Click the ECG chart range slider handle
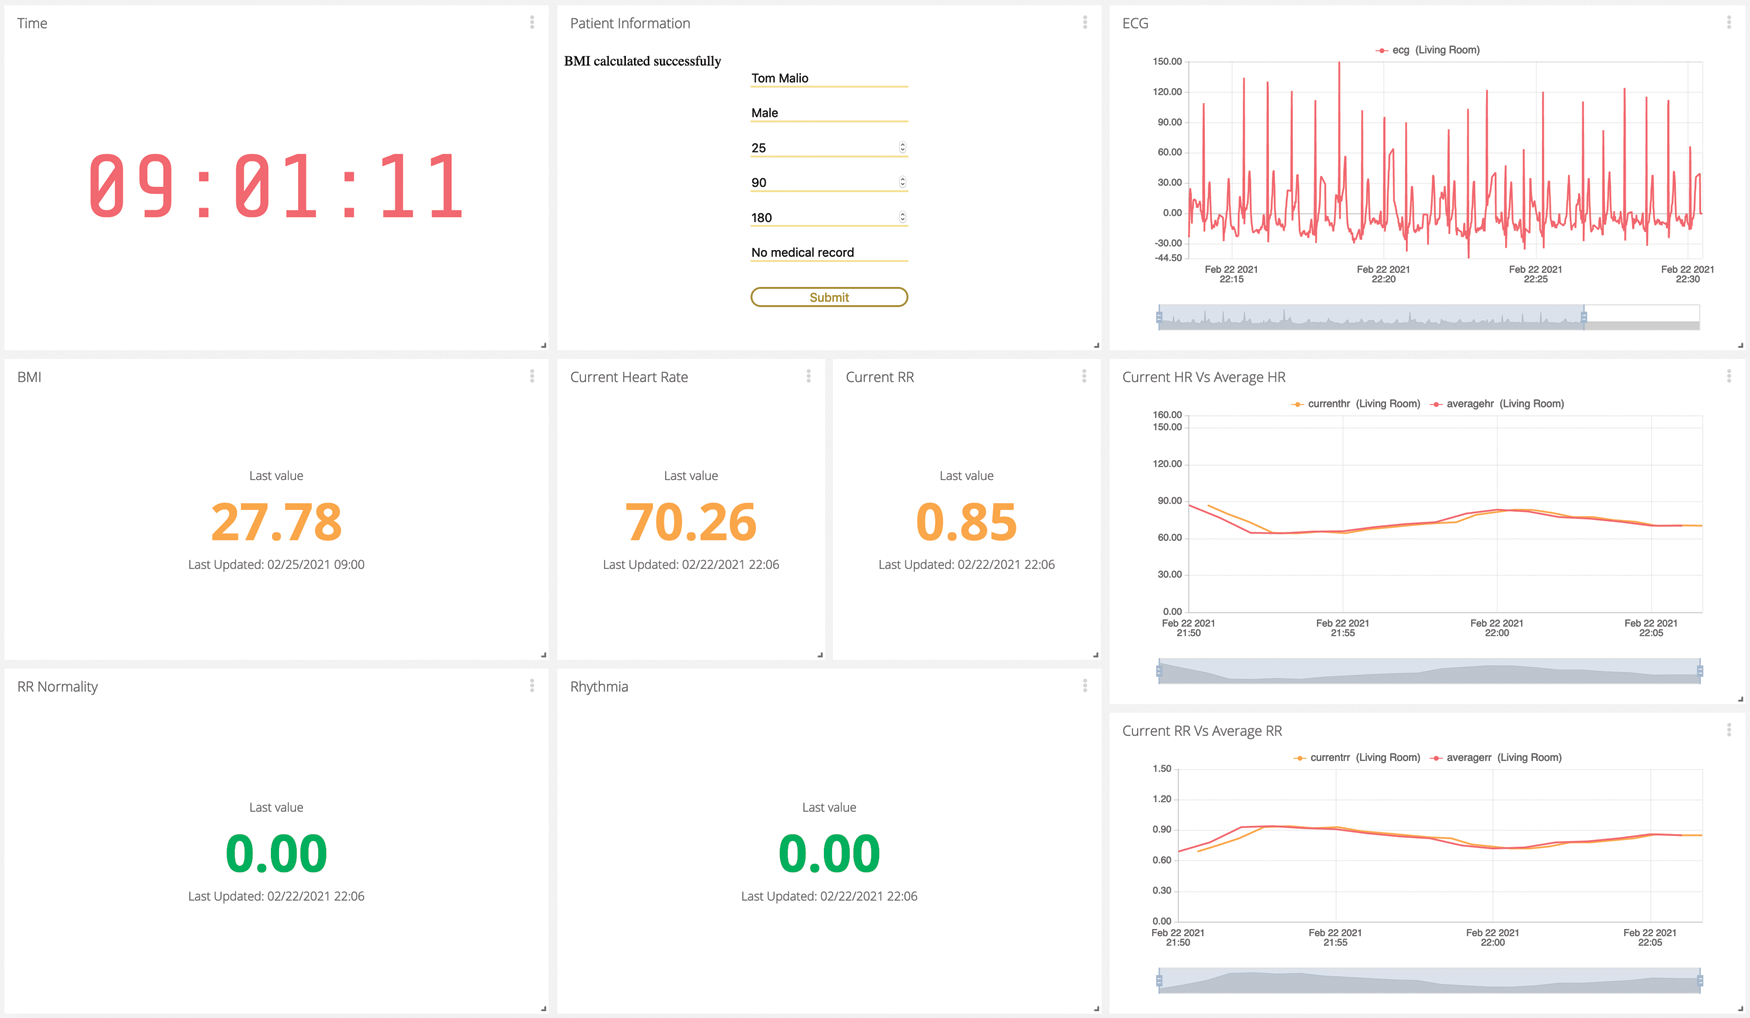The height and width of the screenshot is (1018, 1750). point(1584,317)
